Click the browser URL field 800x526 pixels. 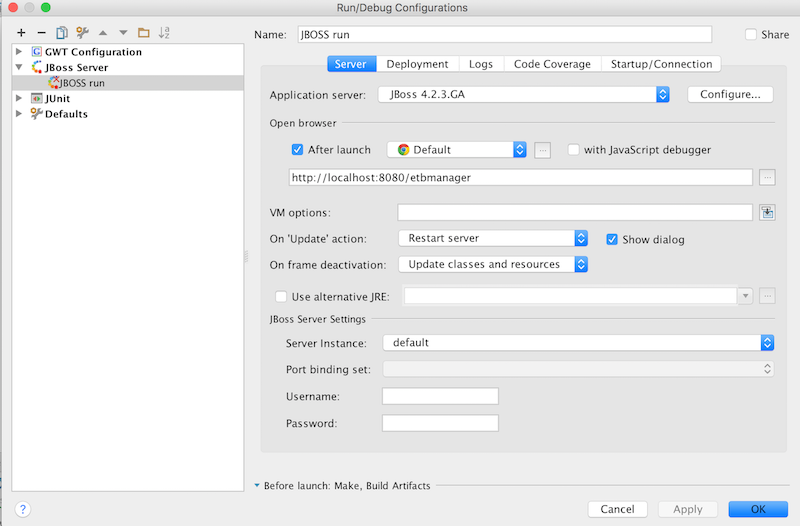coord(520,178)
